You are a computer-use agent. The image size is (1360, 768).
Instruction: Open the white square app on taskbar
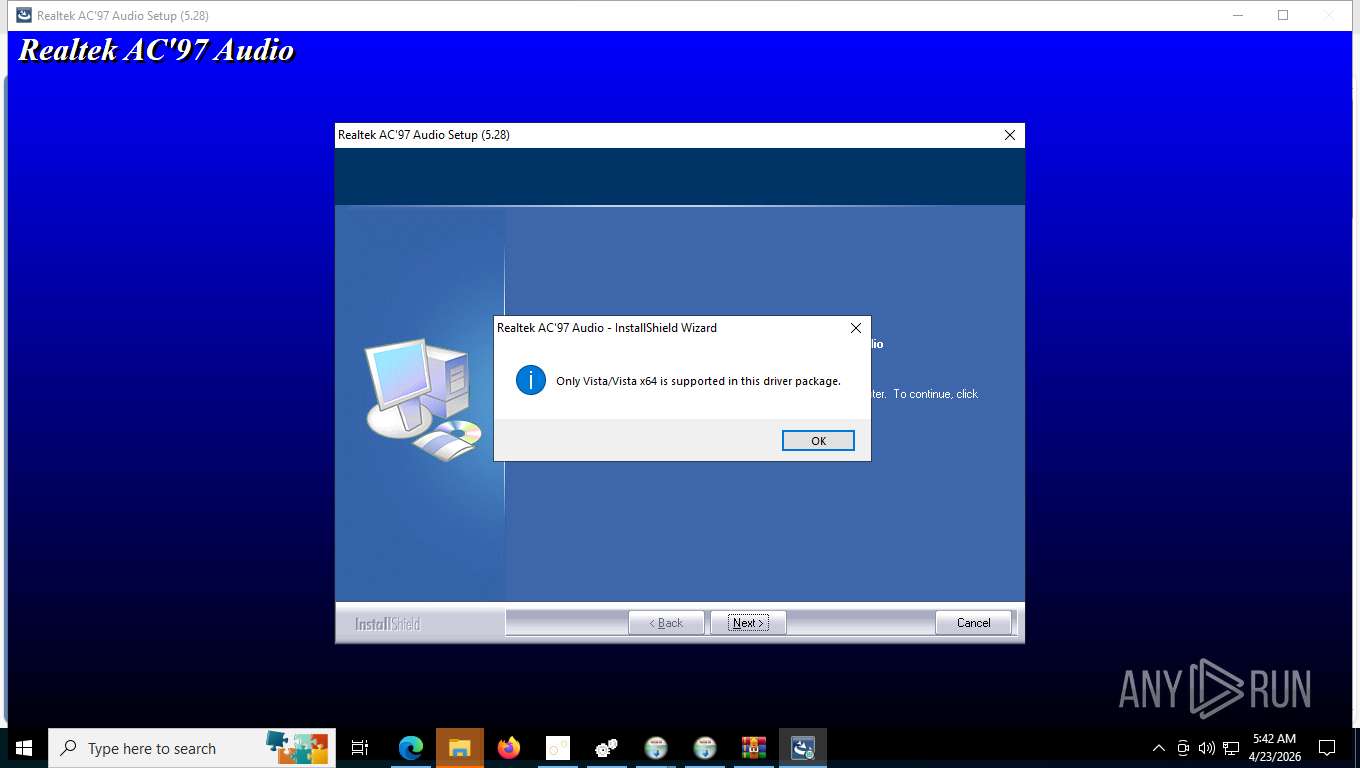(557, 748)
